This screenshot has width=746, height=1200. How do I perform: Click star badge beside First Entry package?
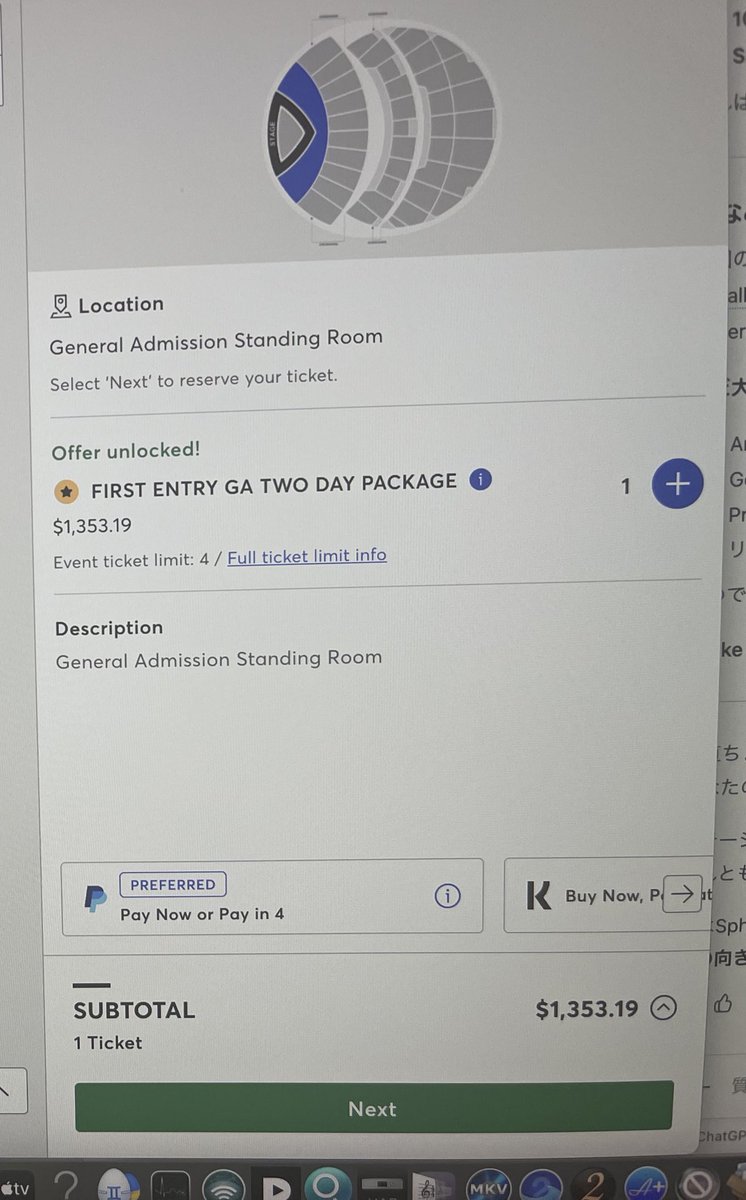(66, 491)
